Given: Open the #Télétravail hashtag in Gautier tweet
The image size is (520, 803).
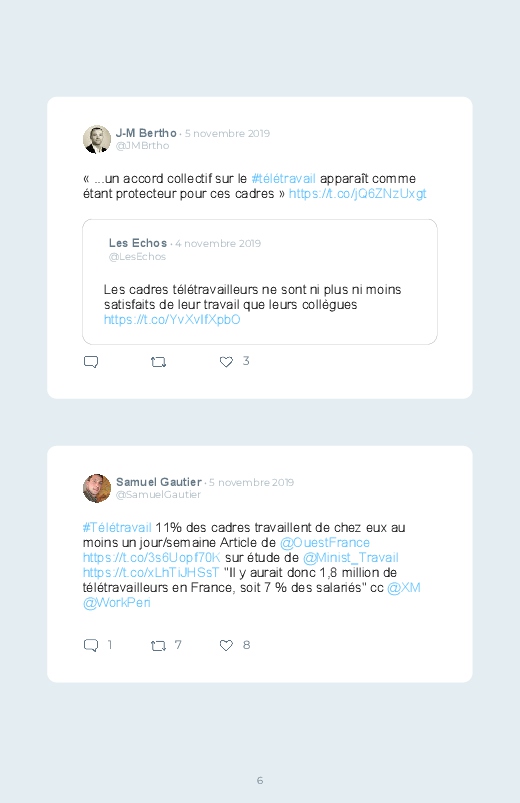Looking at the screenshot, I should pos(117,527).
